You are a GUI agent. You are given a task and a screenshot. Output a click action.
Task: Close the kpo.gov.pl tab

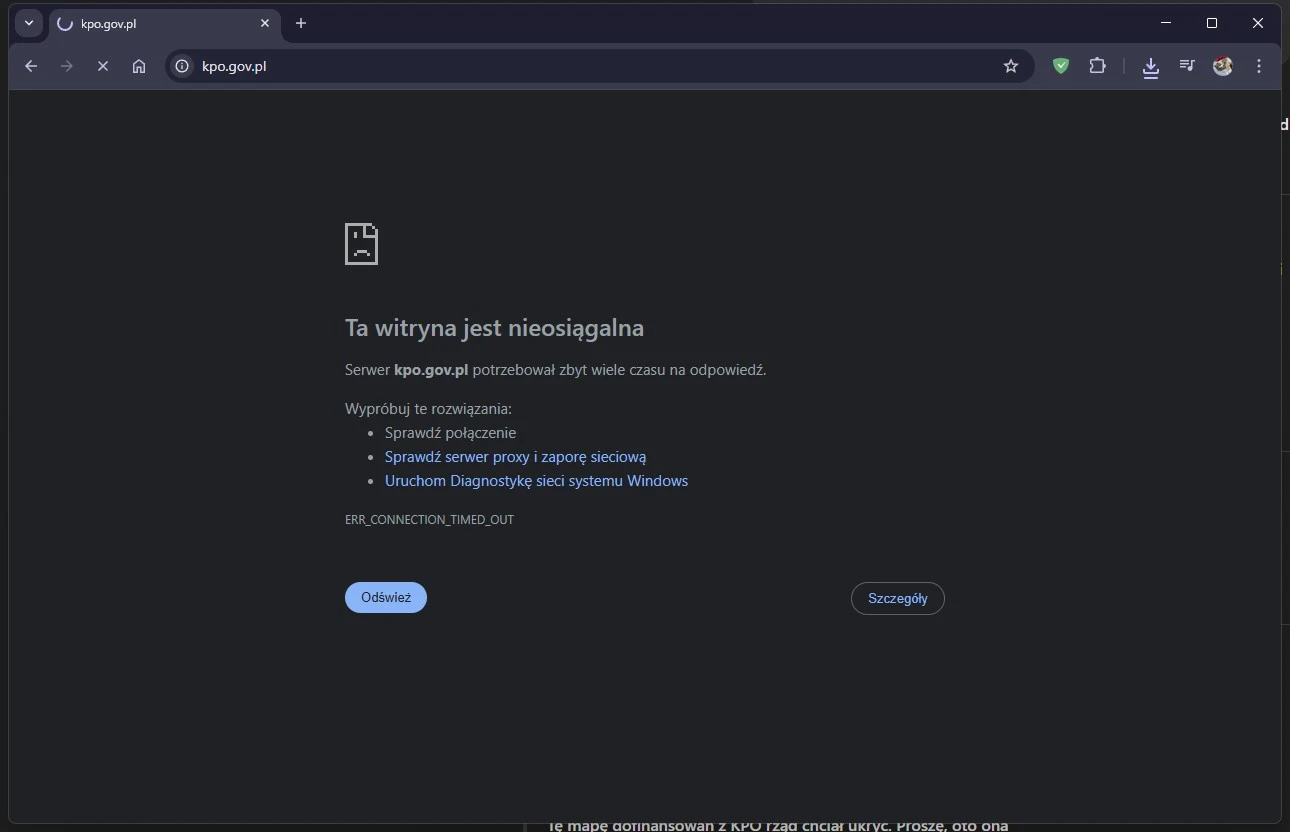265,23
